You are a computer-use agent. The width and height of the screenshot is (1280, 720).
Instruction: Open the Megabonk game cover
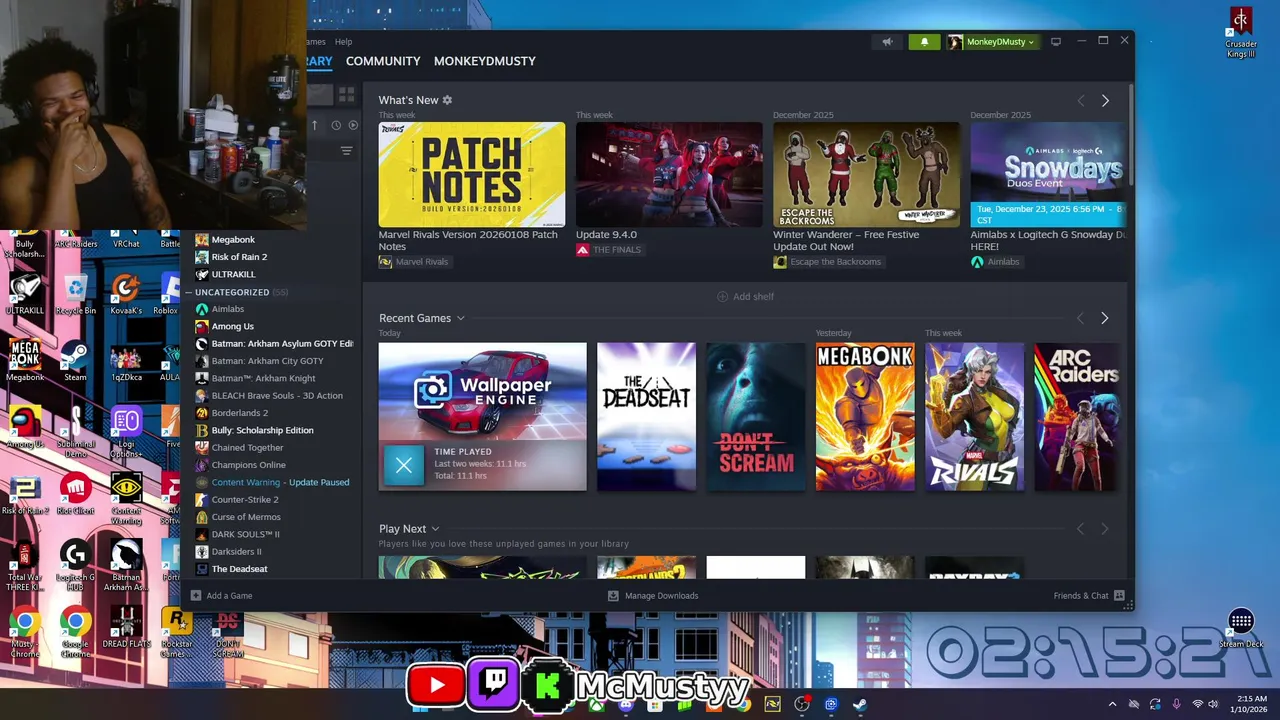tap(865, 417)
